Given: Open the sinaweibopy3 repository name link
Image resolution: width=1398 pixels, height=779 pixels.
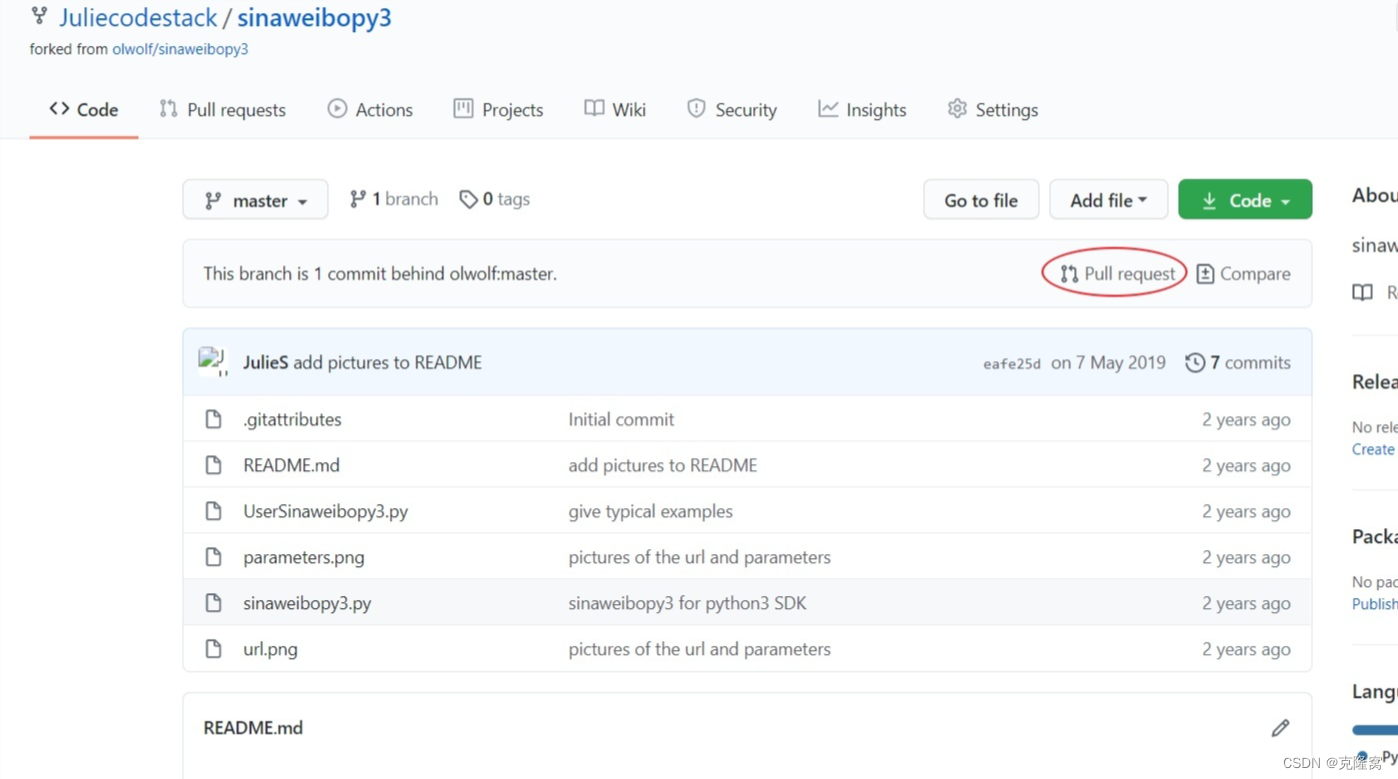Looking at the screenshot, I should [314, 18].
